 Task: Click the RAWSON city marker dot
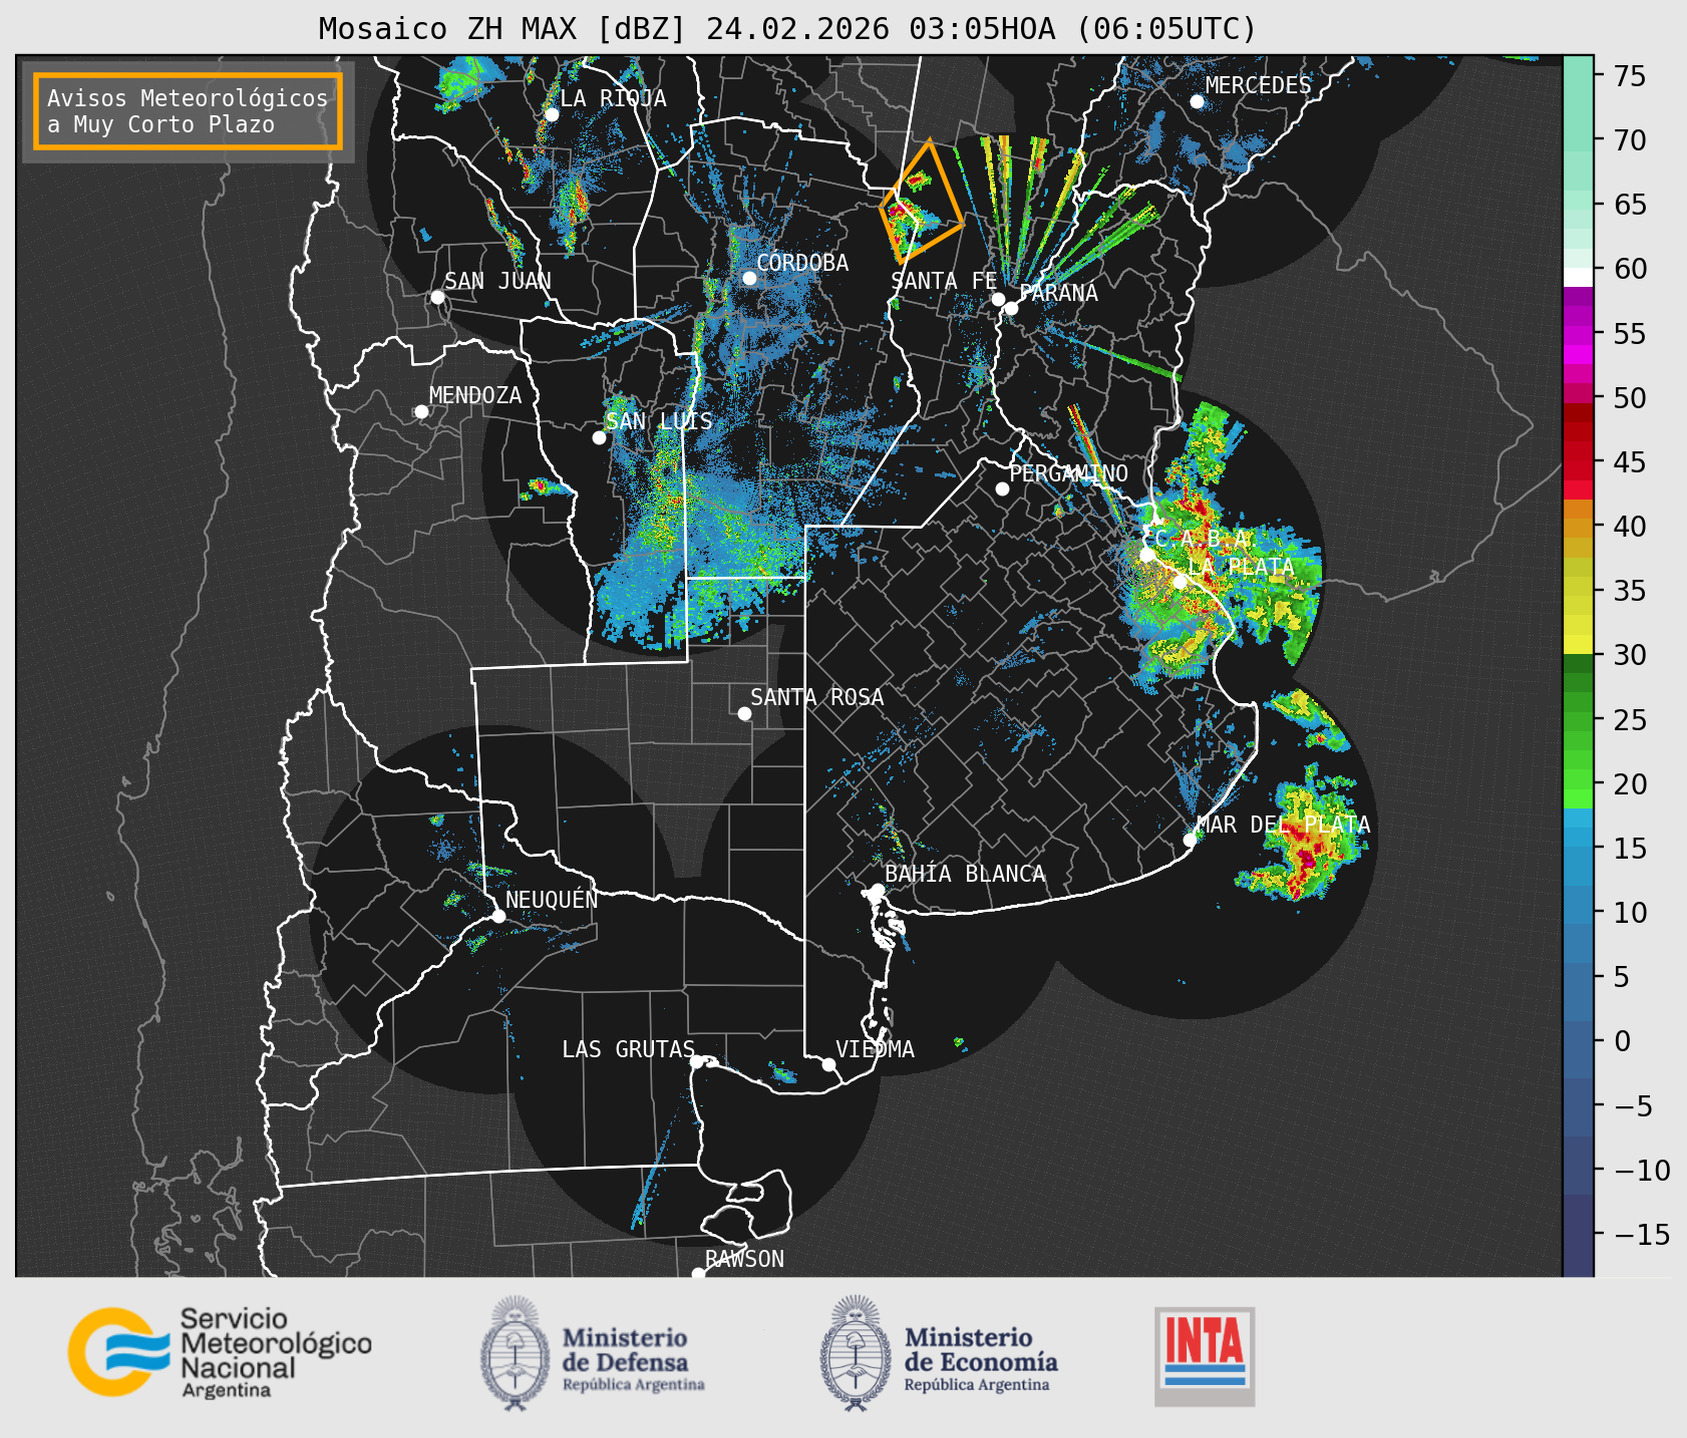pyautogui.click(x=698, y=1274)
